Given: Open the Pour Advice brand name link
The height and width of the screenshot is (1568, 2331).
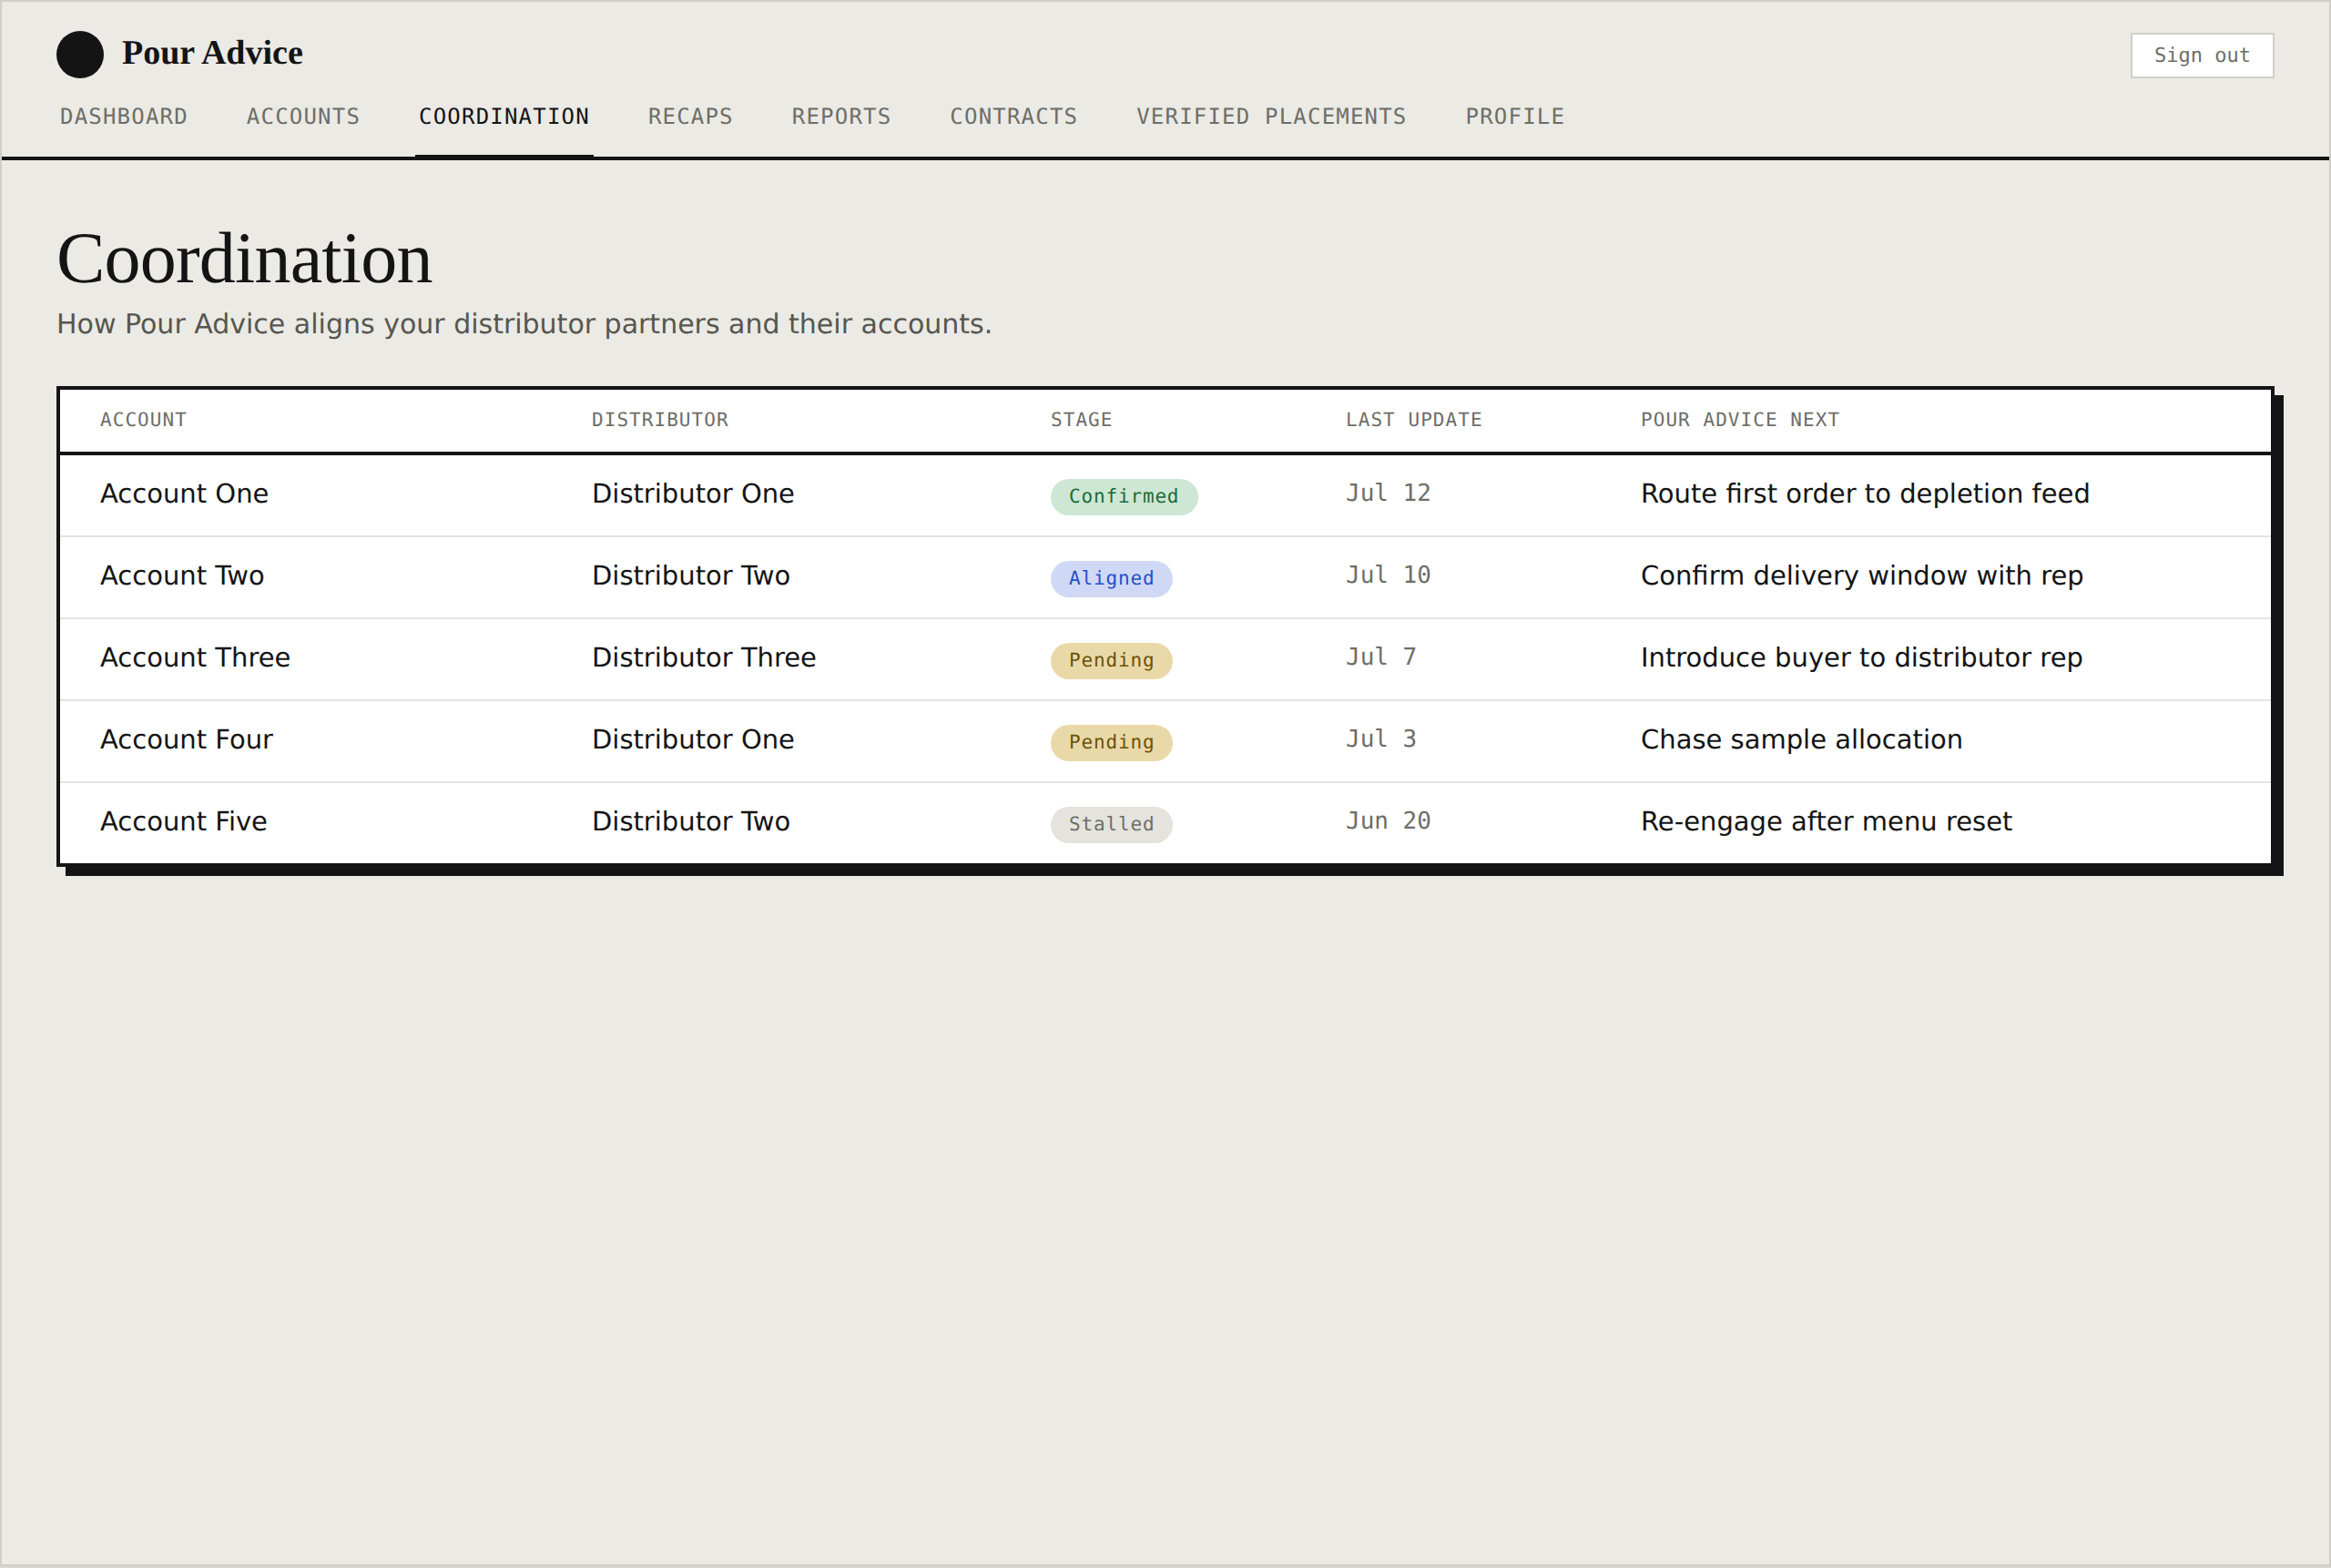Looking at the screenshot, I should [x=212, y=53].
